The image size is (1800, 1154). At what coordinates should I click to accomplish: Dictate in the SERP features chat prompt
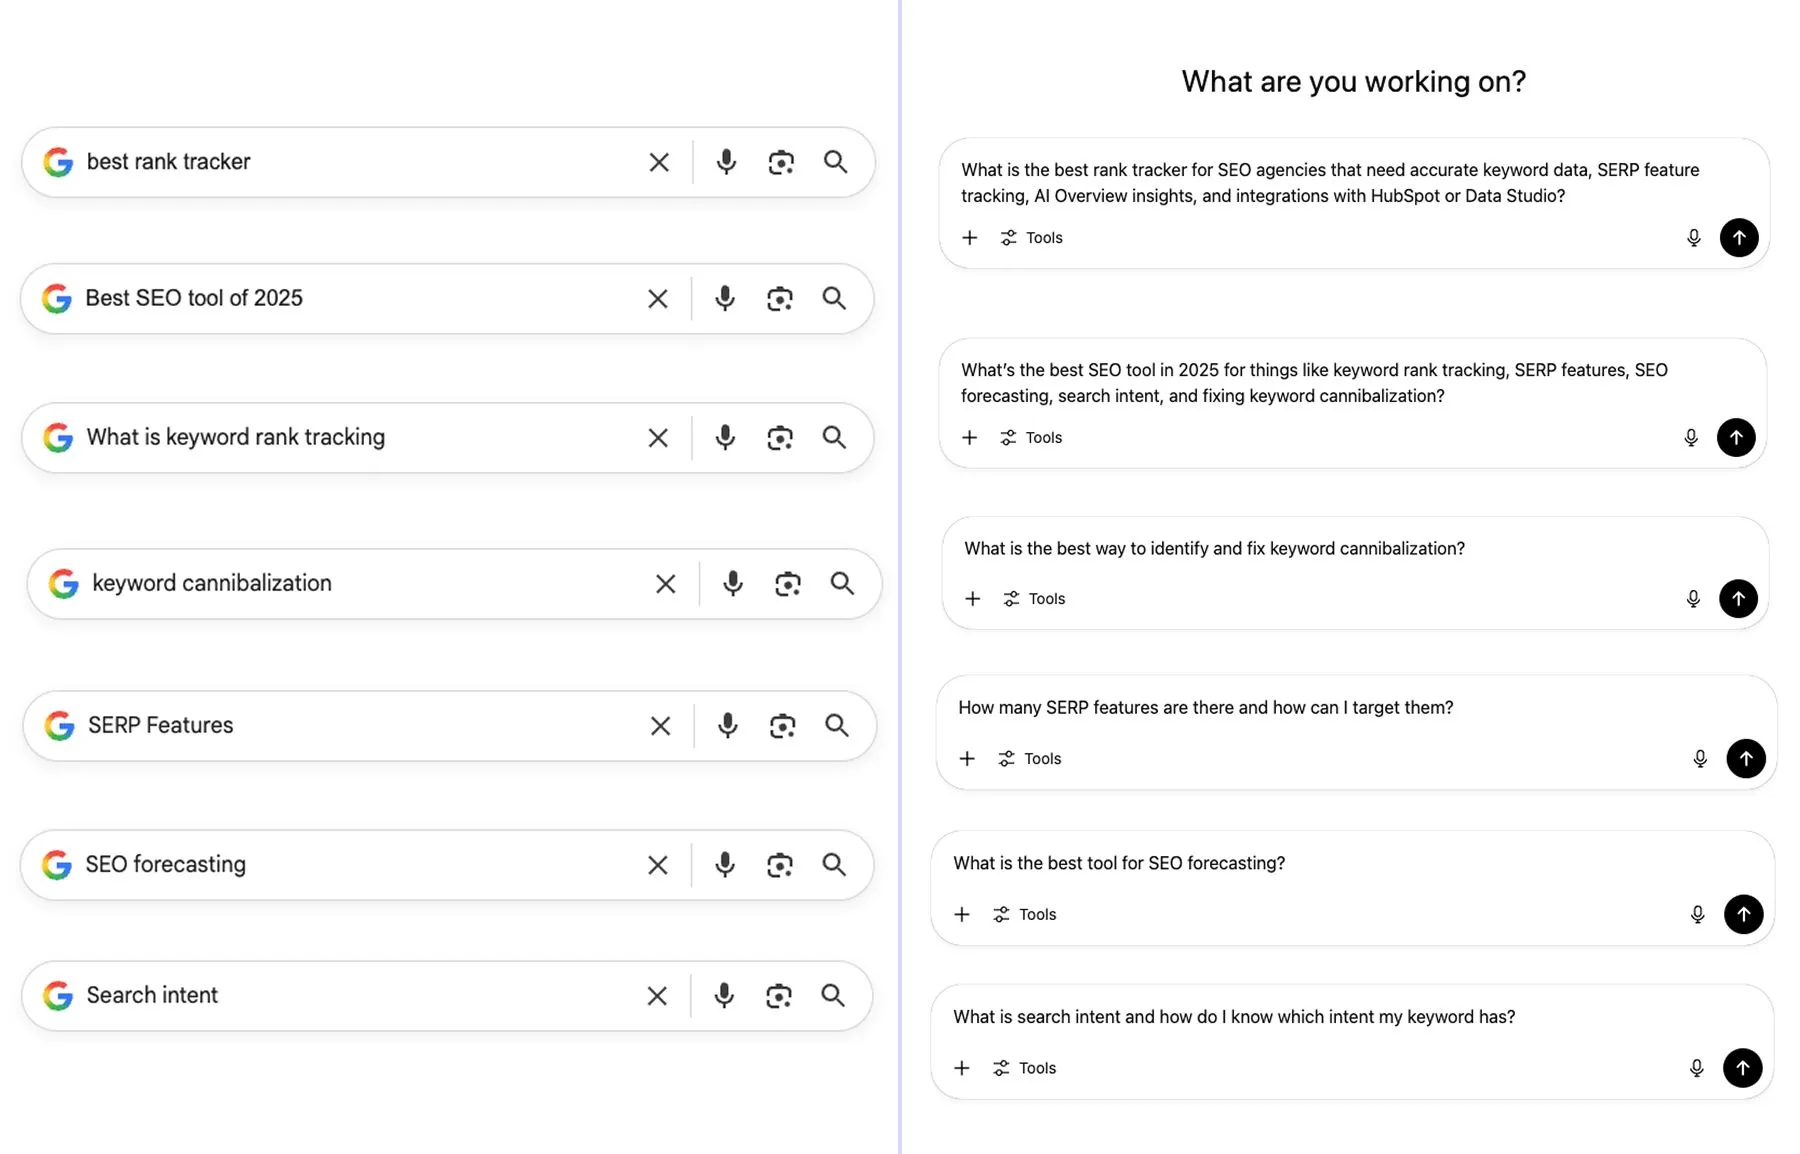tap(1700, 758)
